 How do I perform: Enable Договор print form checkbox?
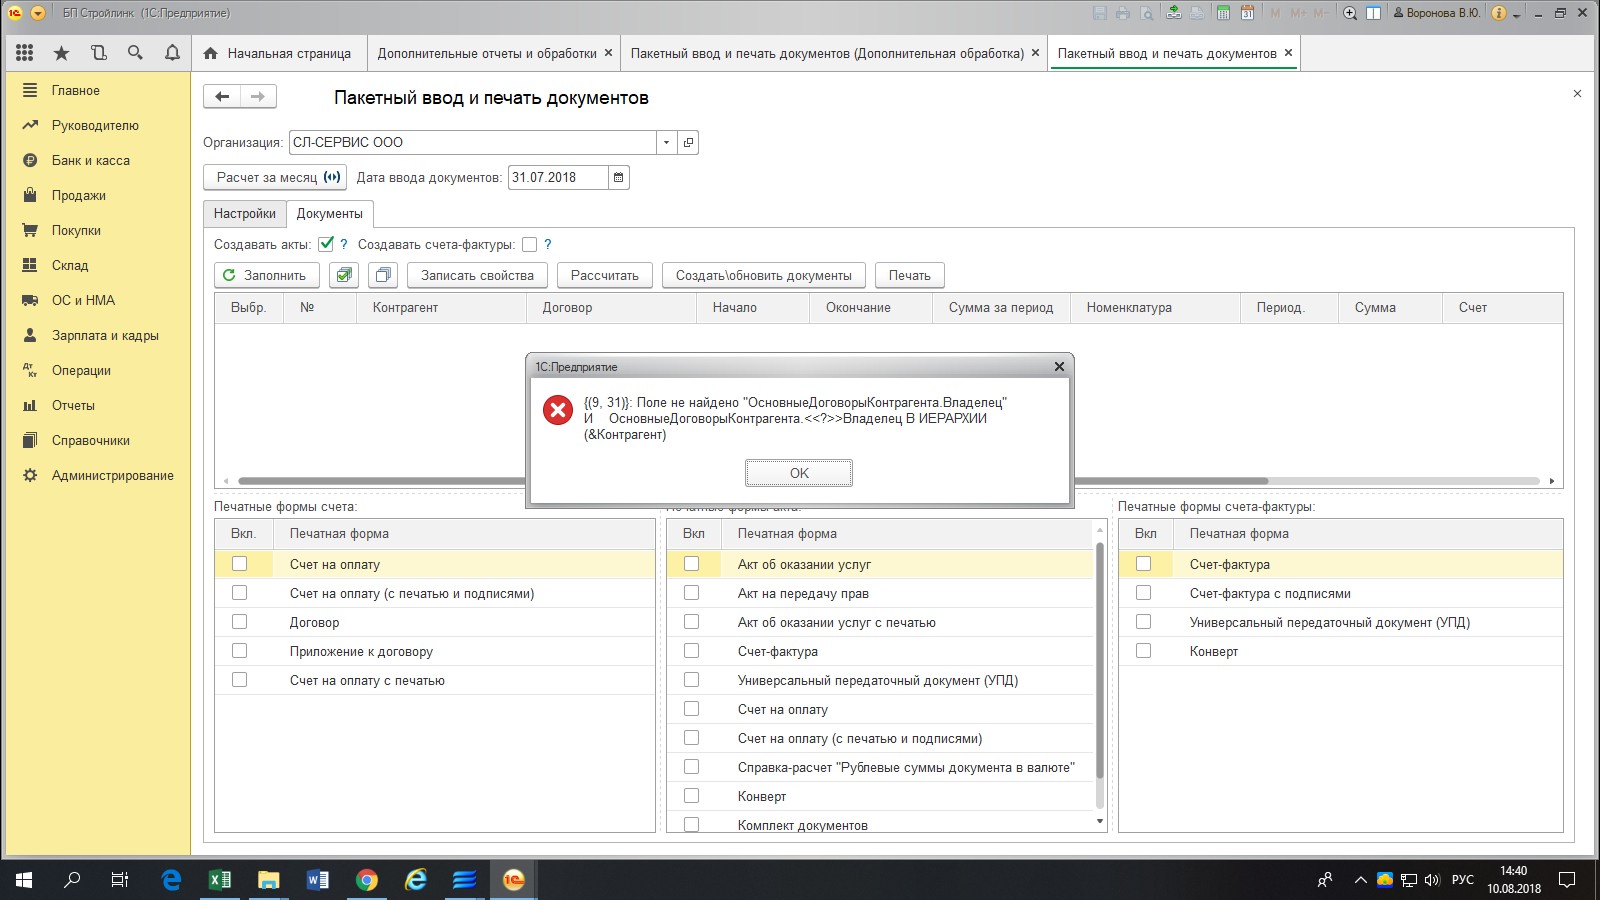tap(239, 622)
